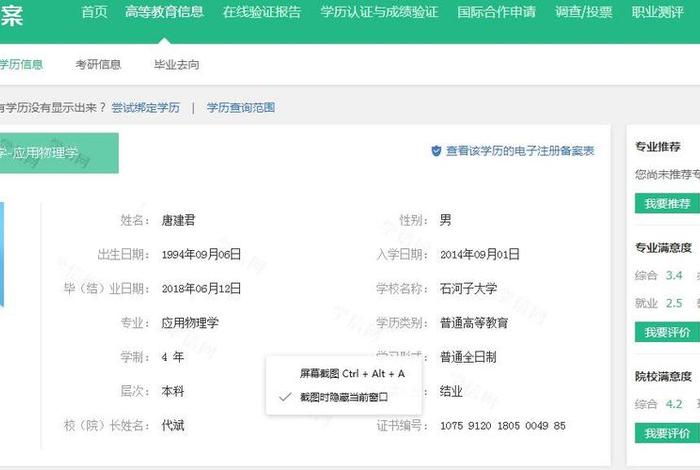This screenshot has width=700, height=470.
Task: Click the 院校满意度 heading
Action: point(663,377)
